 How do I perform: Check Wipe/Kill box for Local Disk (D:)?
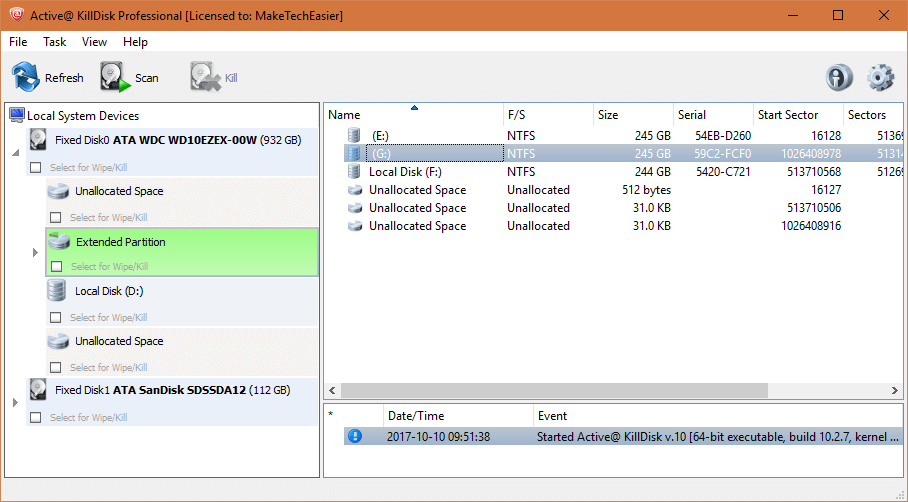56,317
